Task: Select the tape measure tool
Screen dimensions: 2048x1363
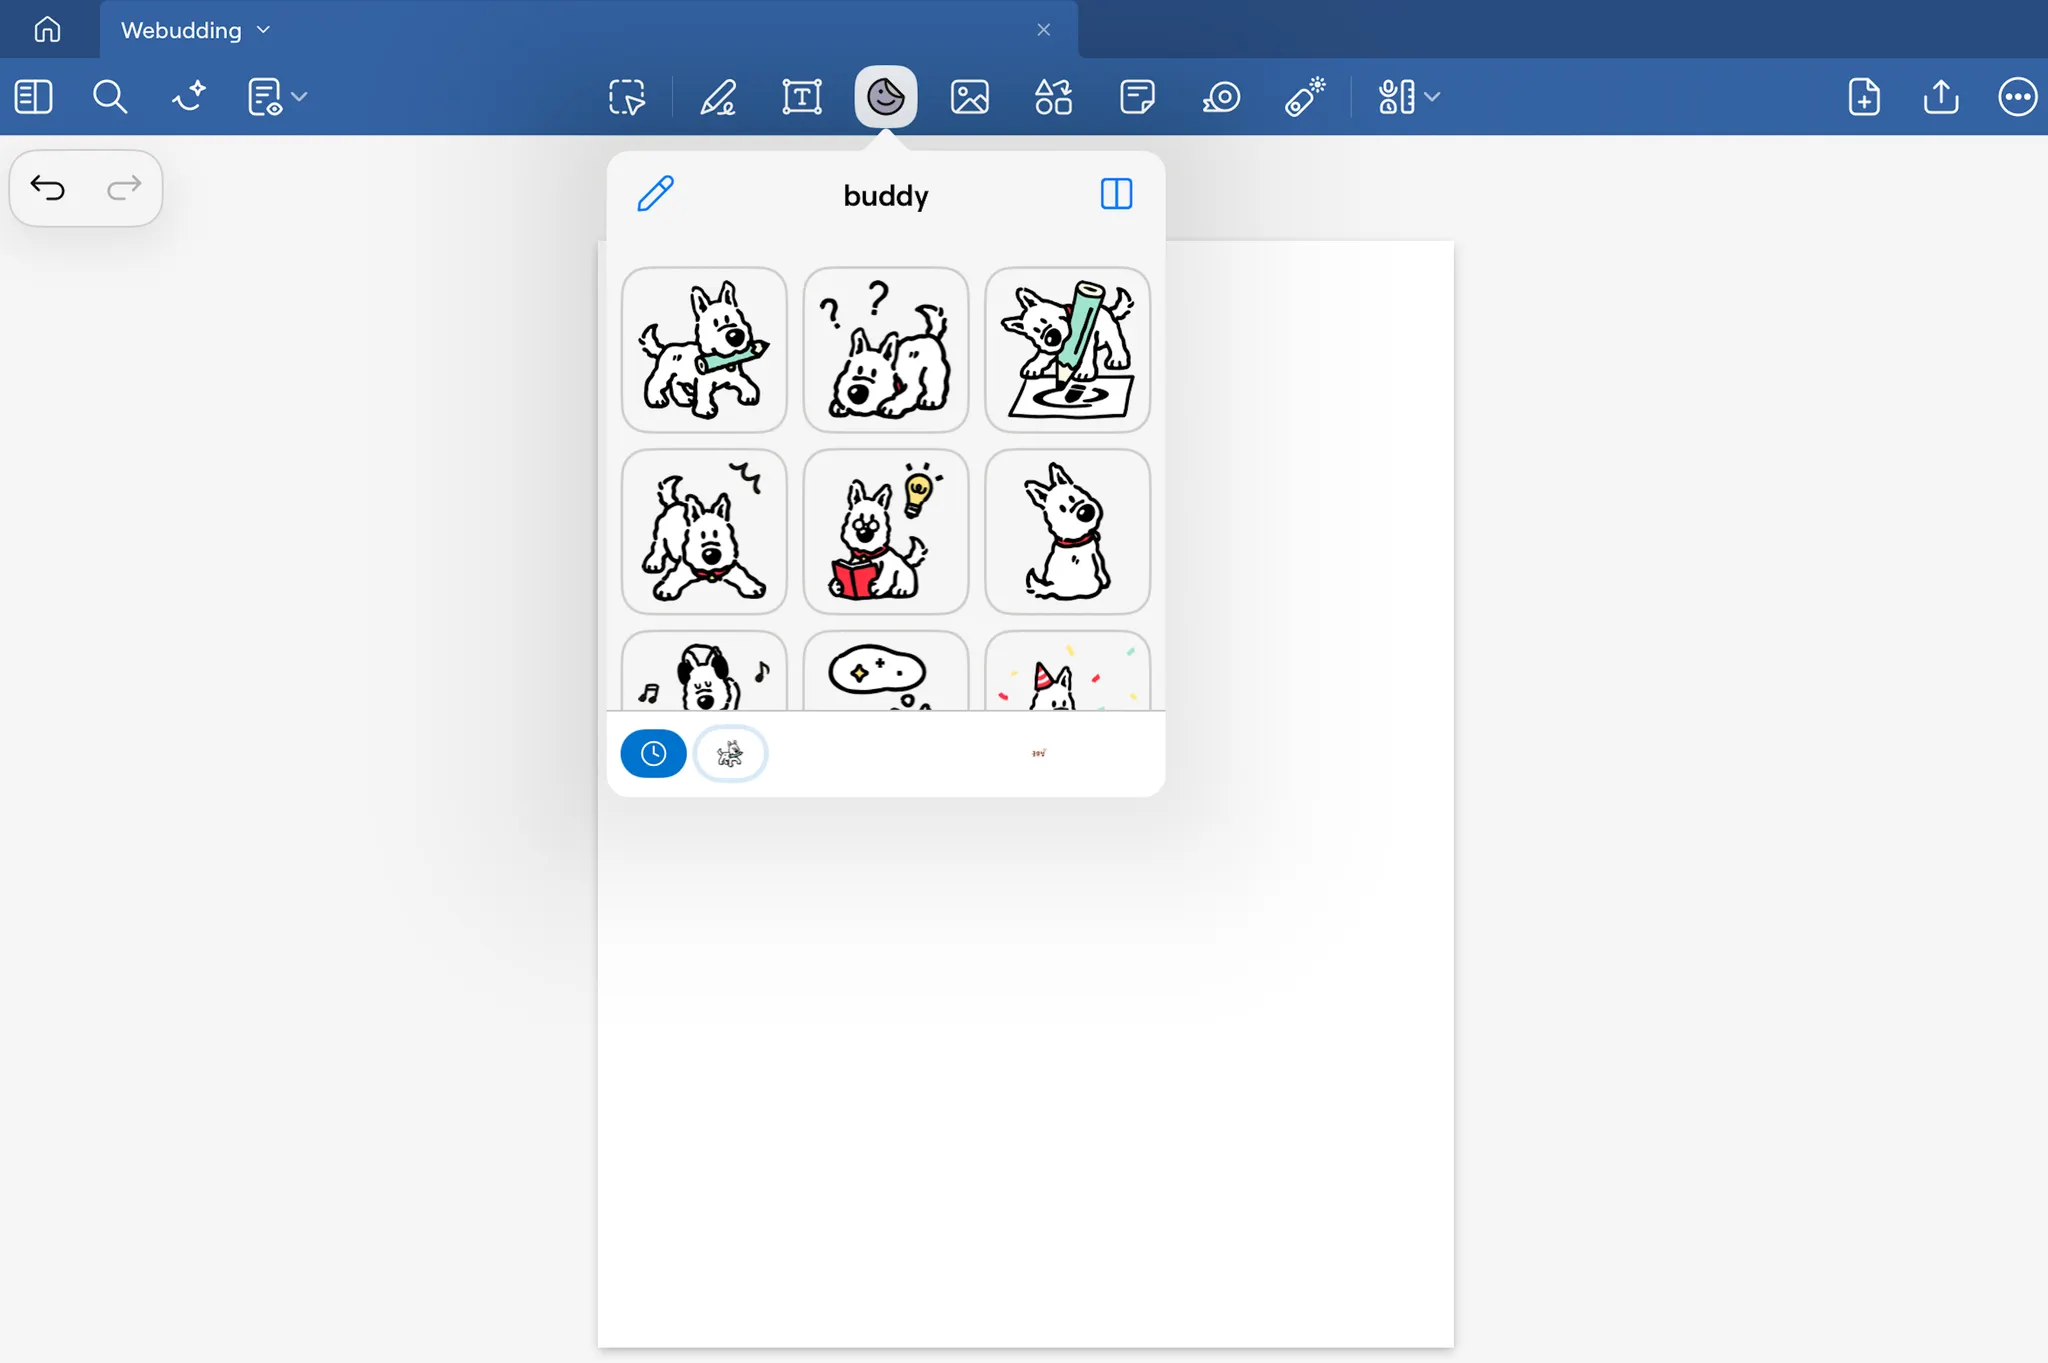Action: 1221,97
